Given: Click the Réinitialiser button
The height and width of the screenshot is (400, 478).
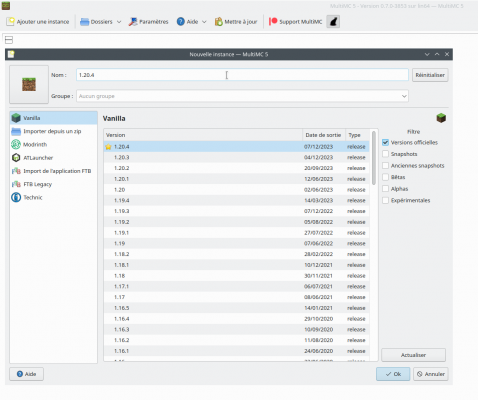Looking at the screenshot, I should (x=430, y=75).
